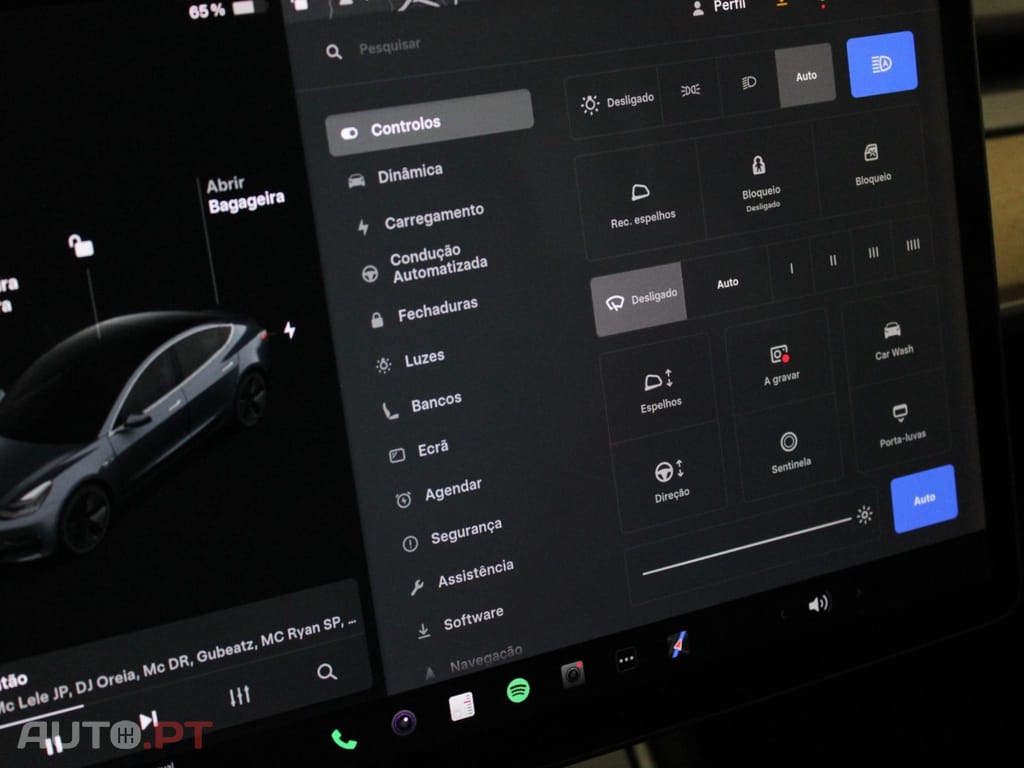
Task: Tap the volume speaker icon
Action: coord(818,603)
